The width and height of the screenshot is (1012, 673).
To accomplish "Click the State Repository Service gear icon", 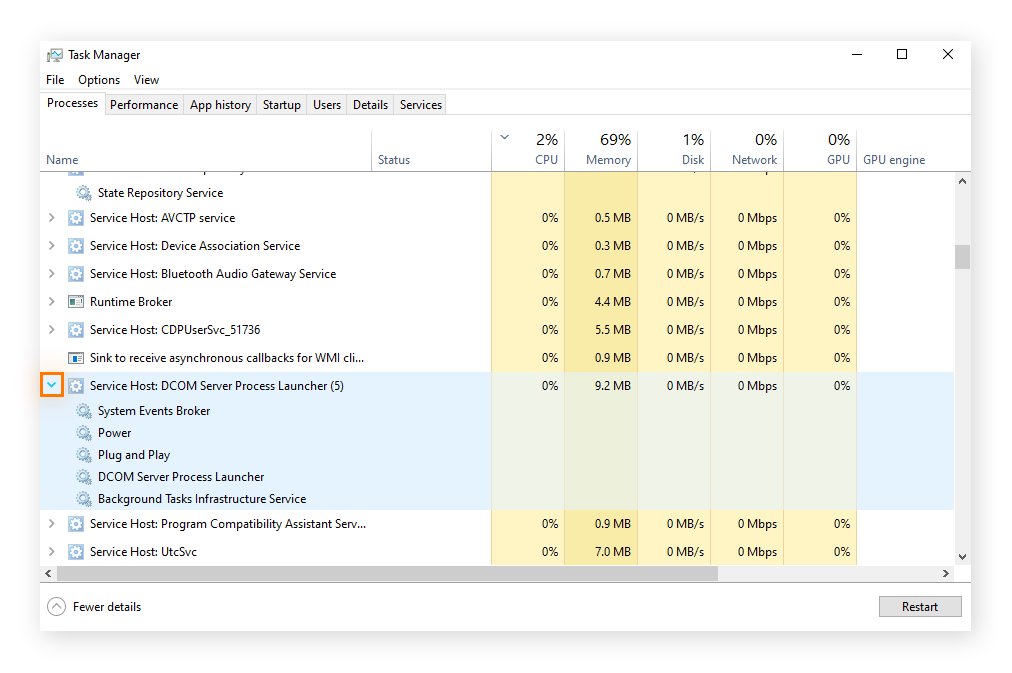I will click(84, 193).
